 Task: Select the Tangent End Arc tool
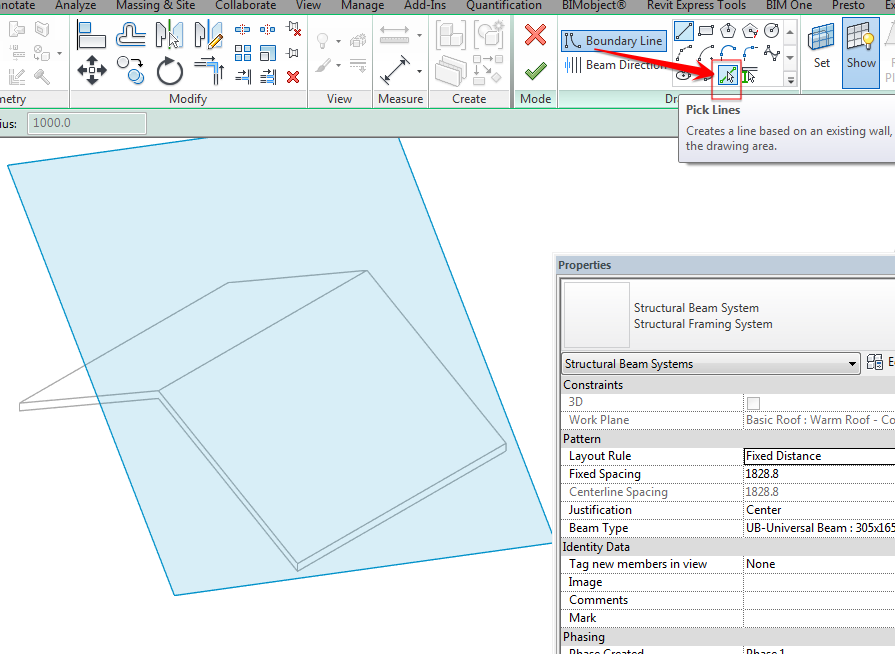(728, 54)
